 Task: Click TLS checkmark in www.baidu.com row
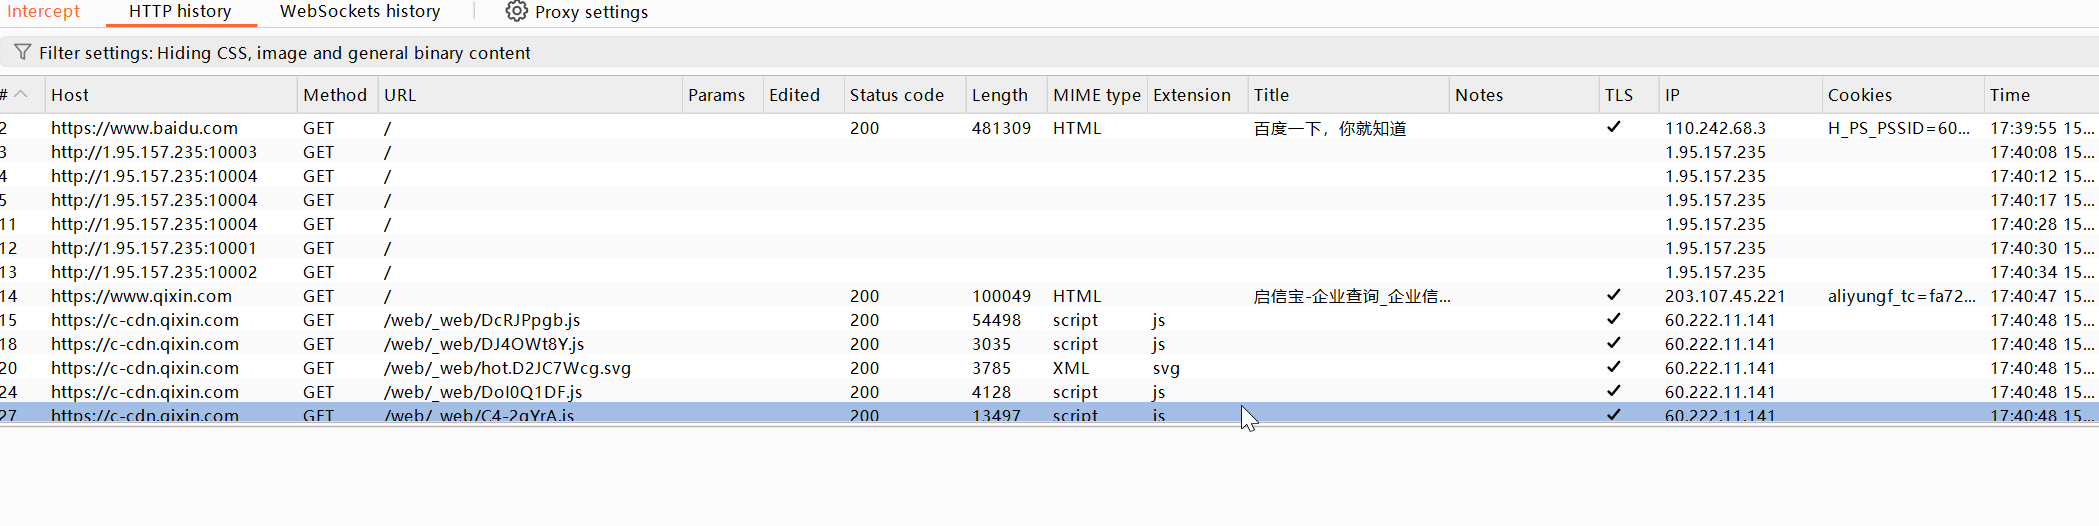(x=1613, y=128)
